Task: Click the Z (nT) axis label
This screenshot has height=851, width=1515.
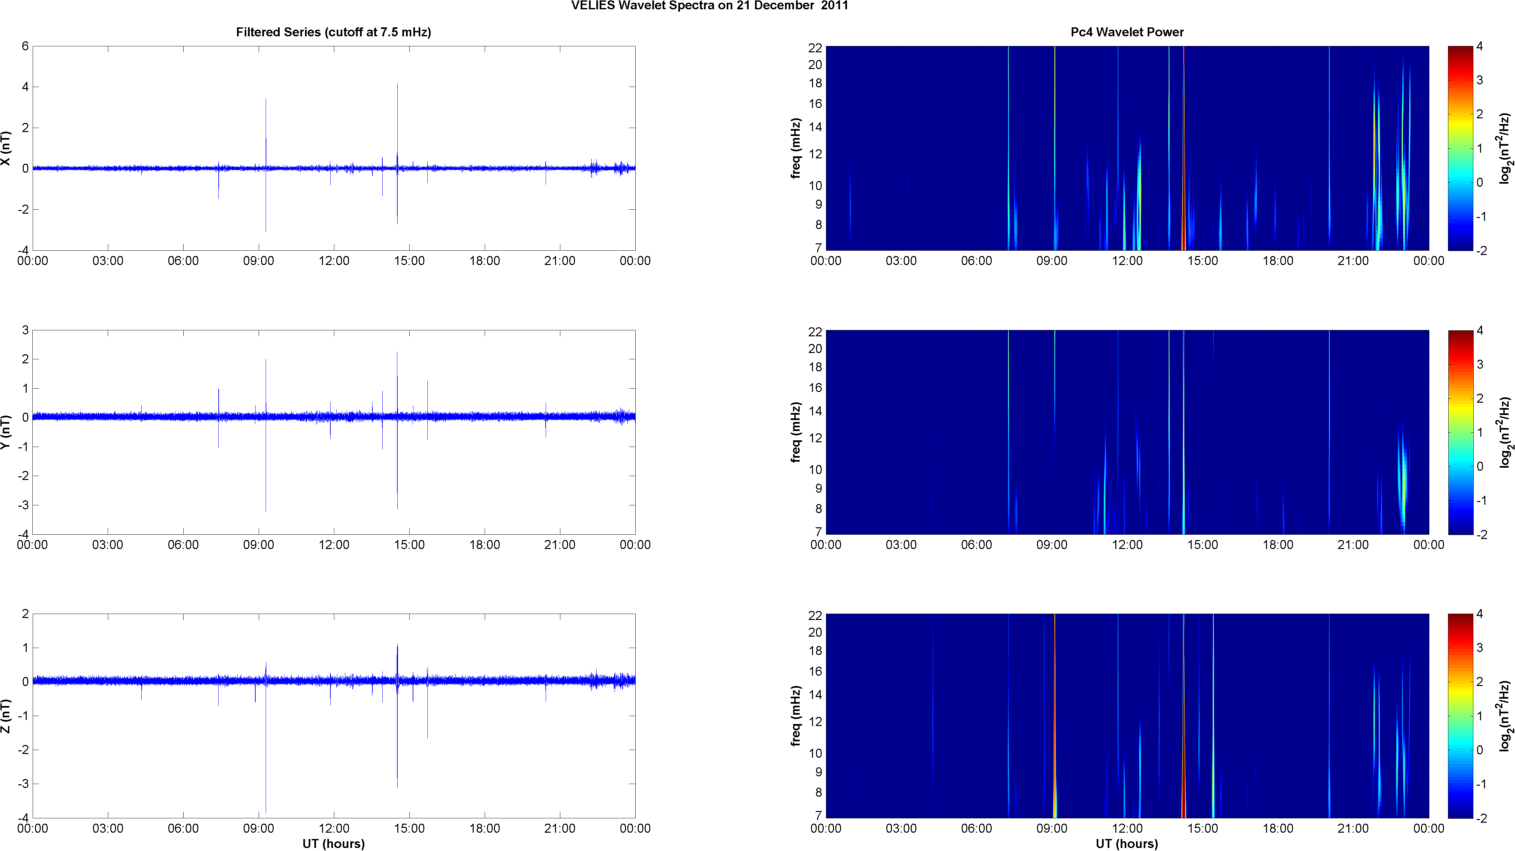Action: coord(6,716)
